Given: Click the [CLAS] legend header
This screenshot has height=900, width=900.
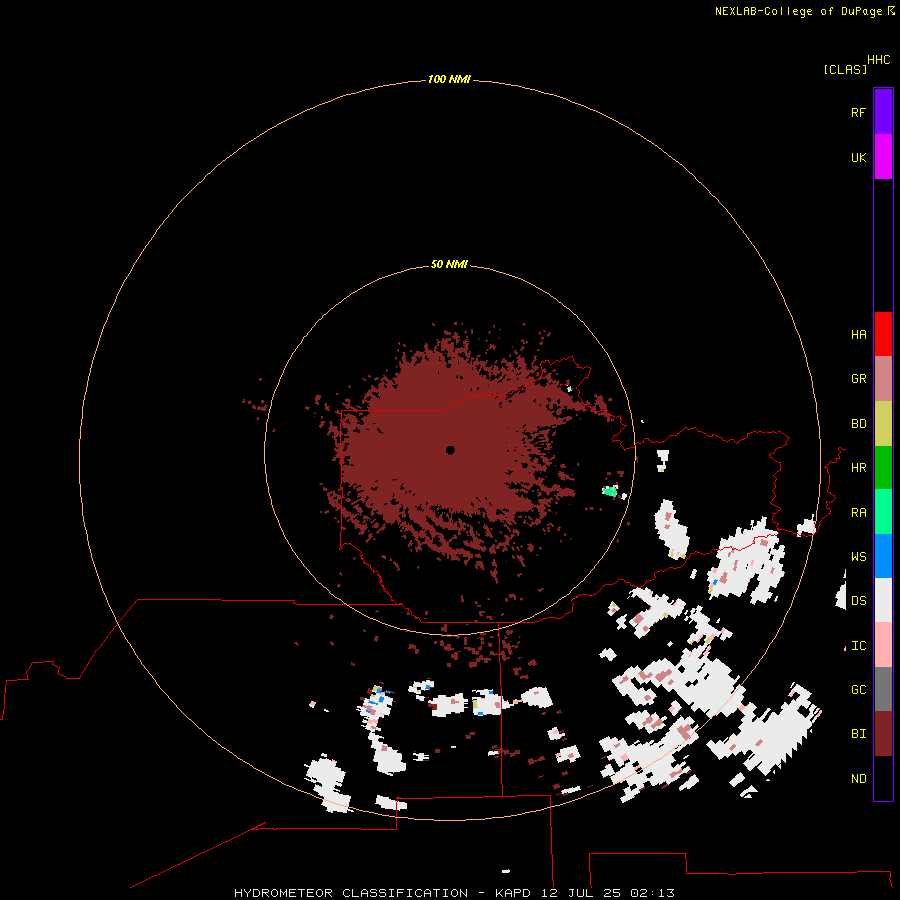Looking at the screenshot, I should coord(845,69).
